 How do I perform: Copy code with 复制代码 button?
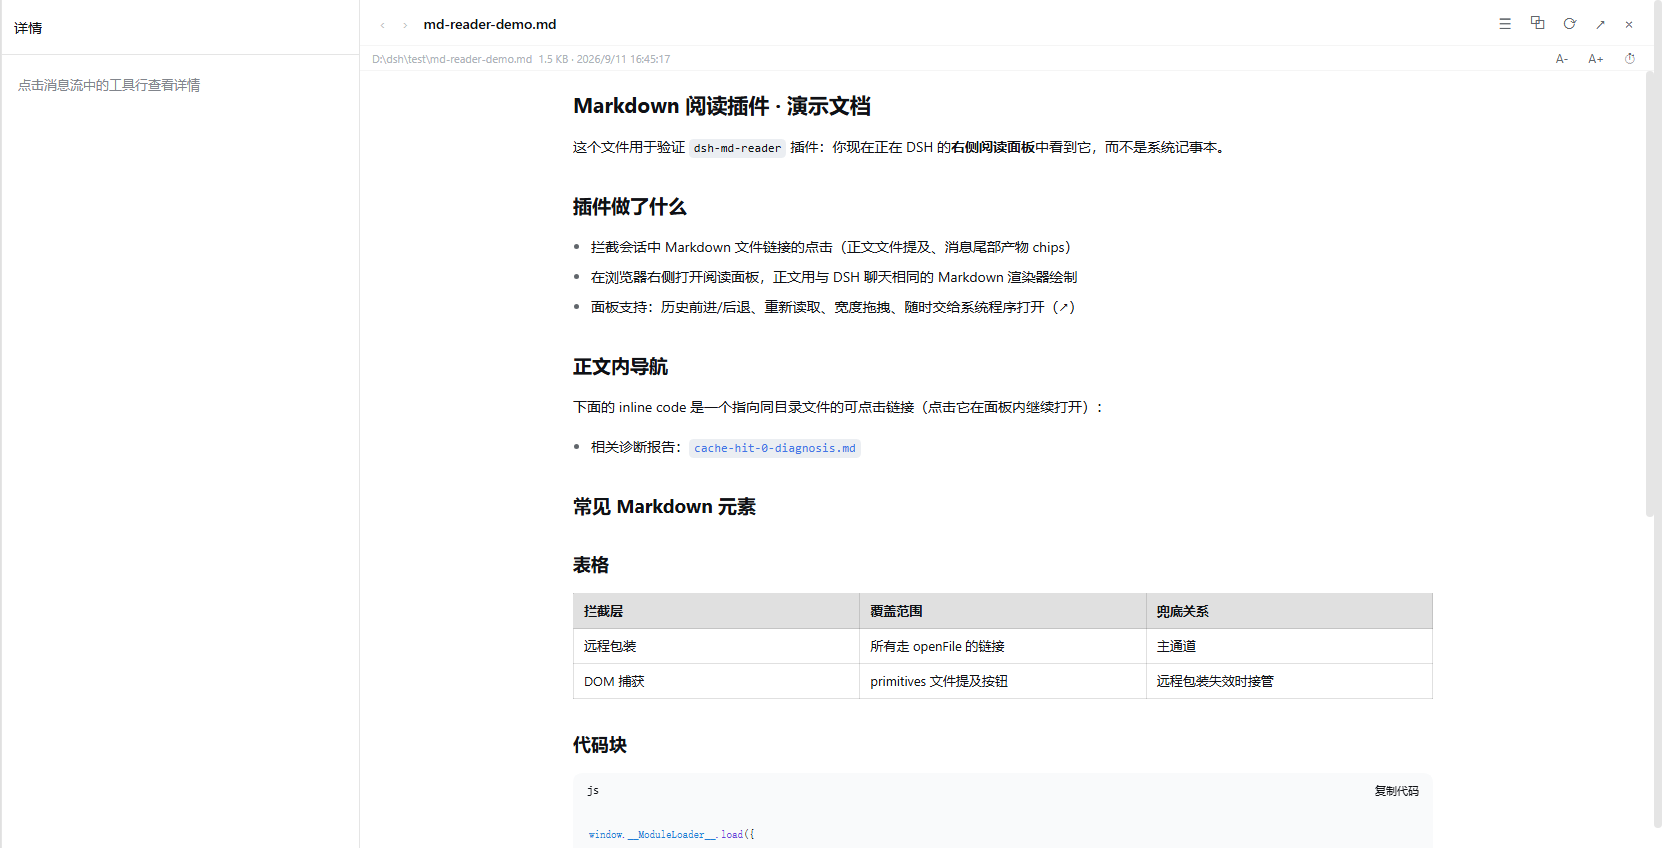pyautogui.click(x=1396, y=791)
